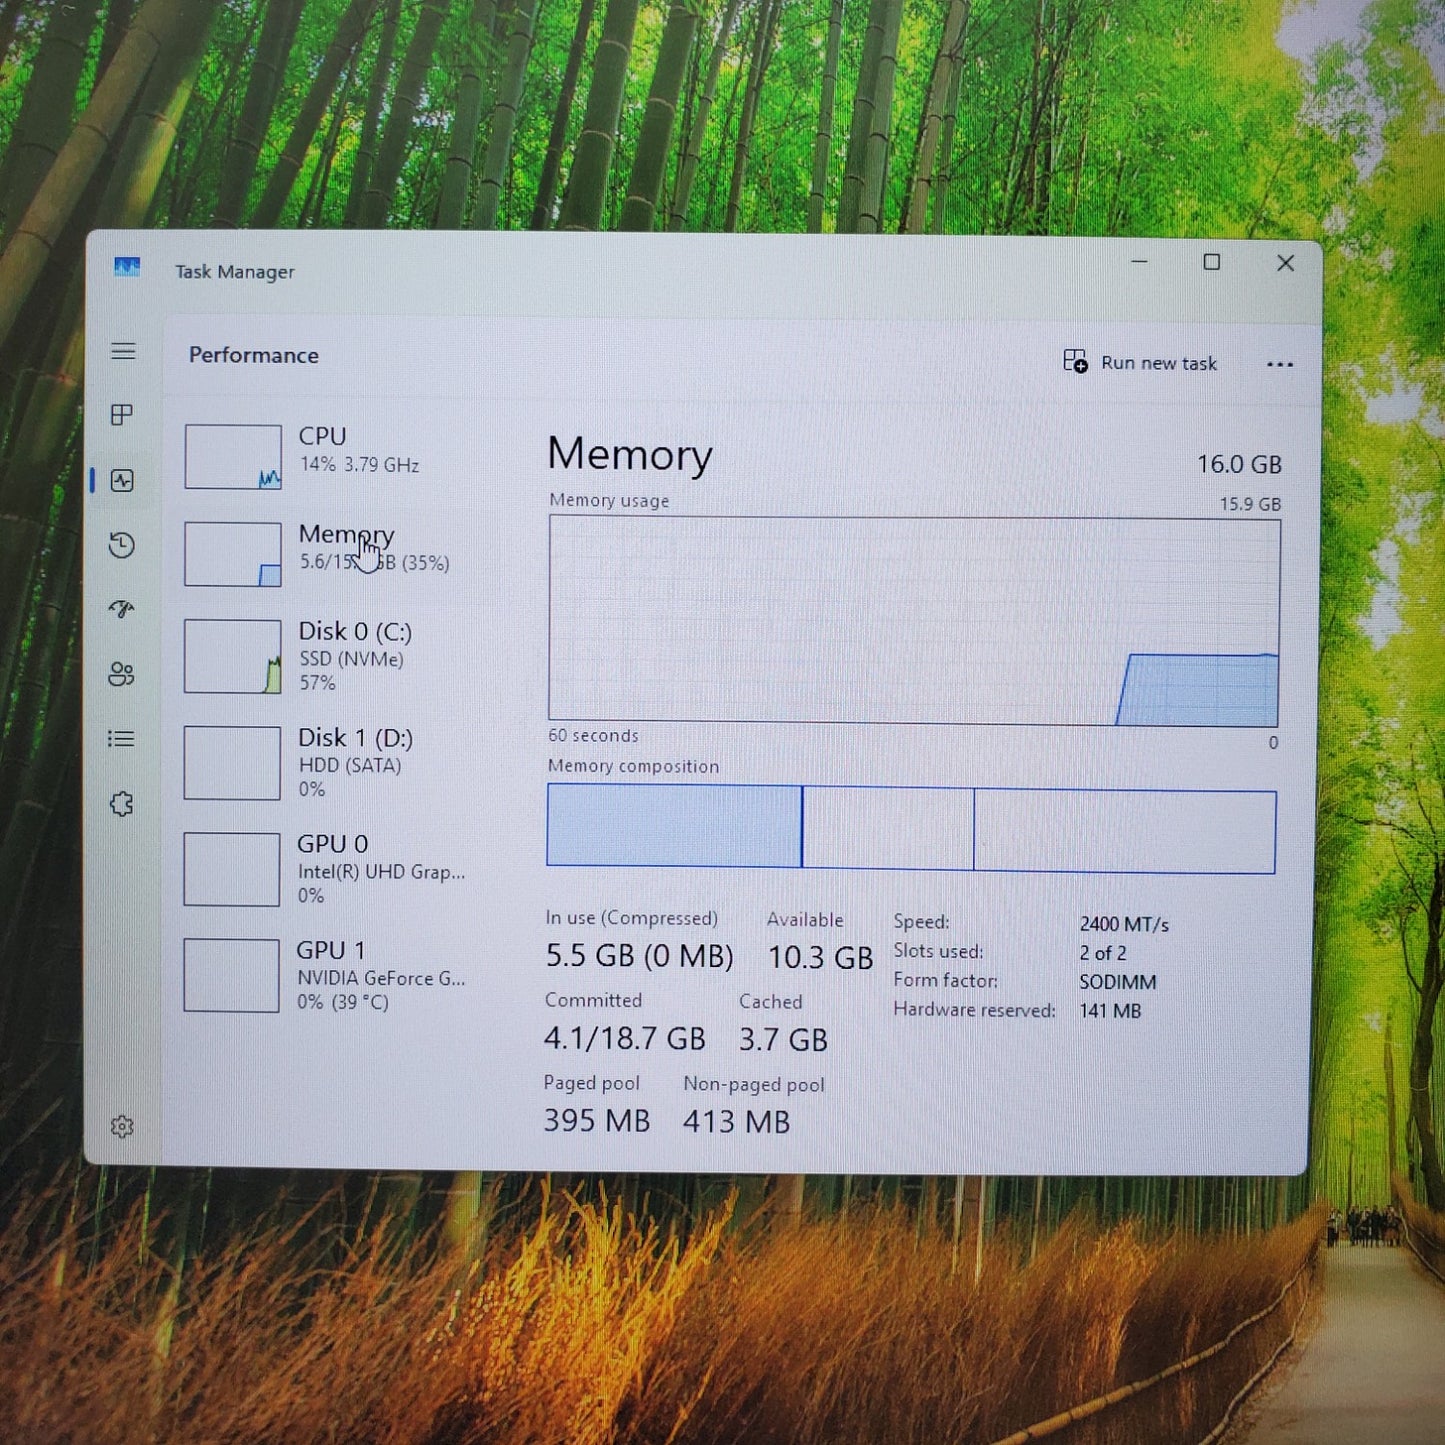Open the Services puzzle-piece icon
Viewport: 1445px width, 1445px height.
pos(122,804)
